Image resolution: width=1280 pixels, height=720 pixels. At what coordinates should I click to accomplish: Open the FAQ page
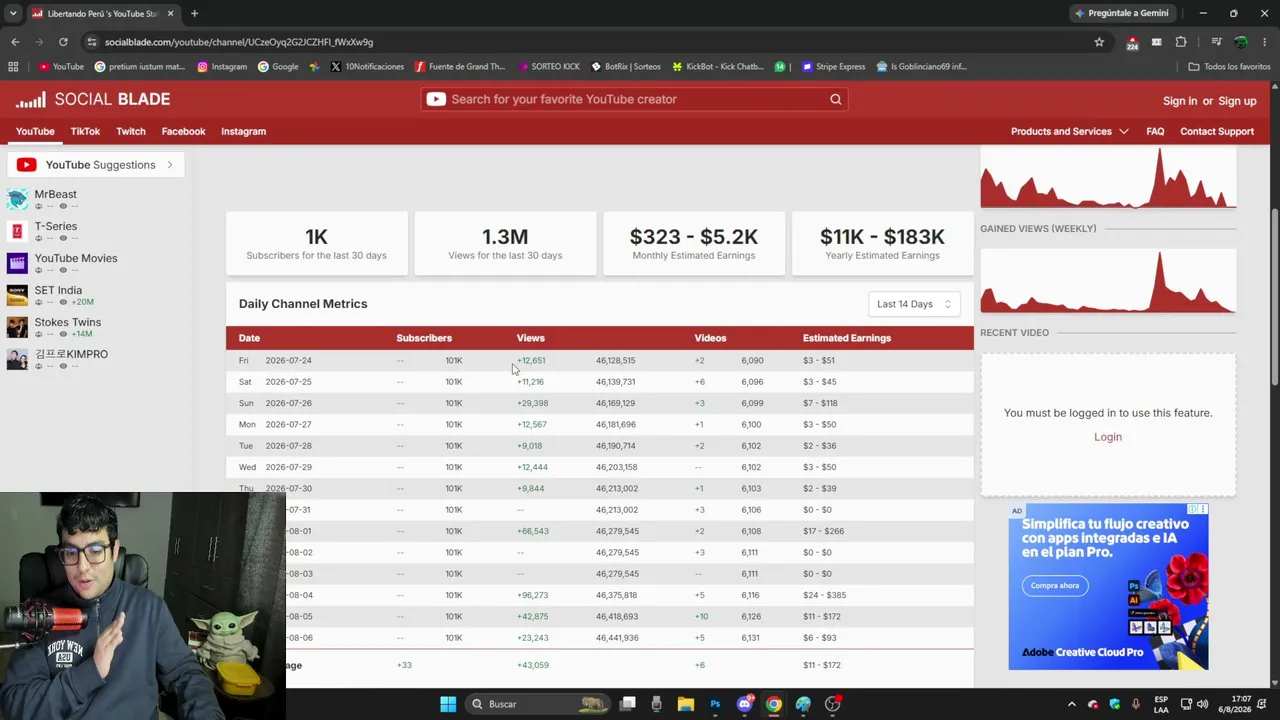tap(1155, 131)
